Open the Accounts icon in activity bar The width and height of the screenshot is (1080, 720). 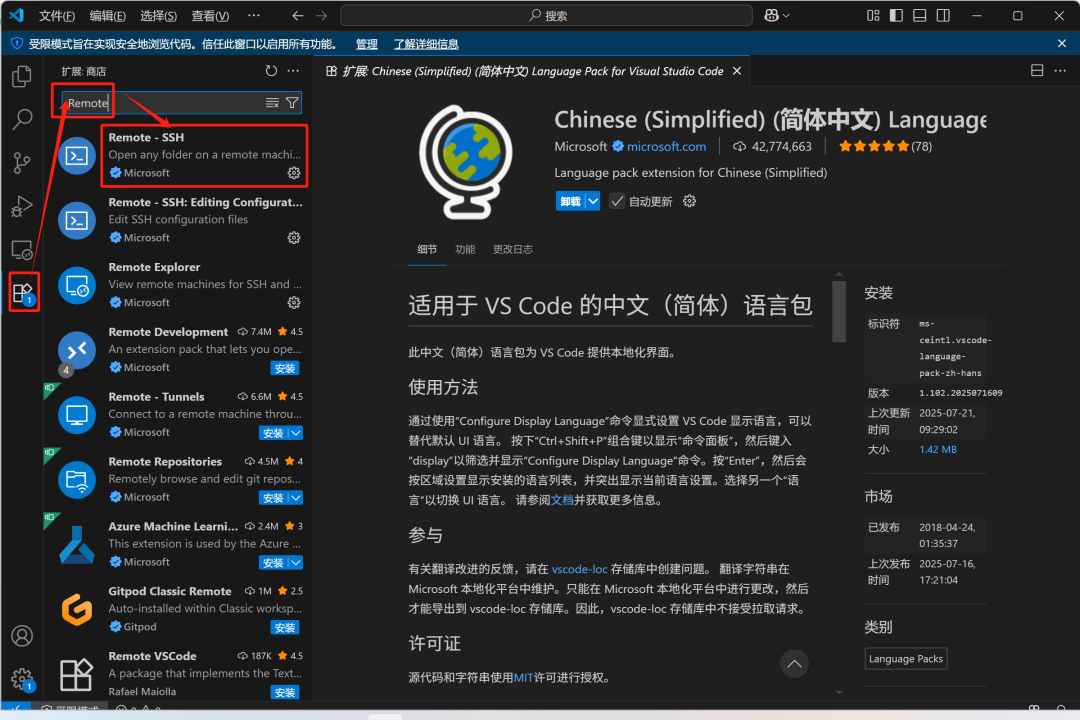coord(22,635)
